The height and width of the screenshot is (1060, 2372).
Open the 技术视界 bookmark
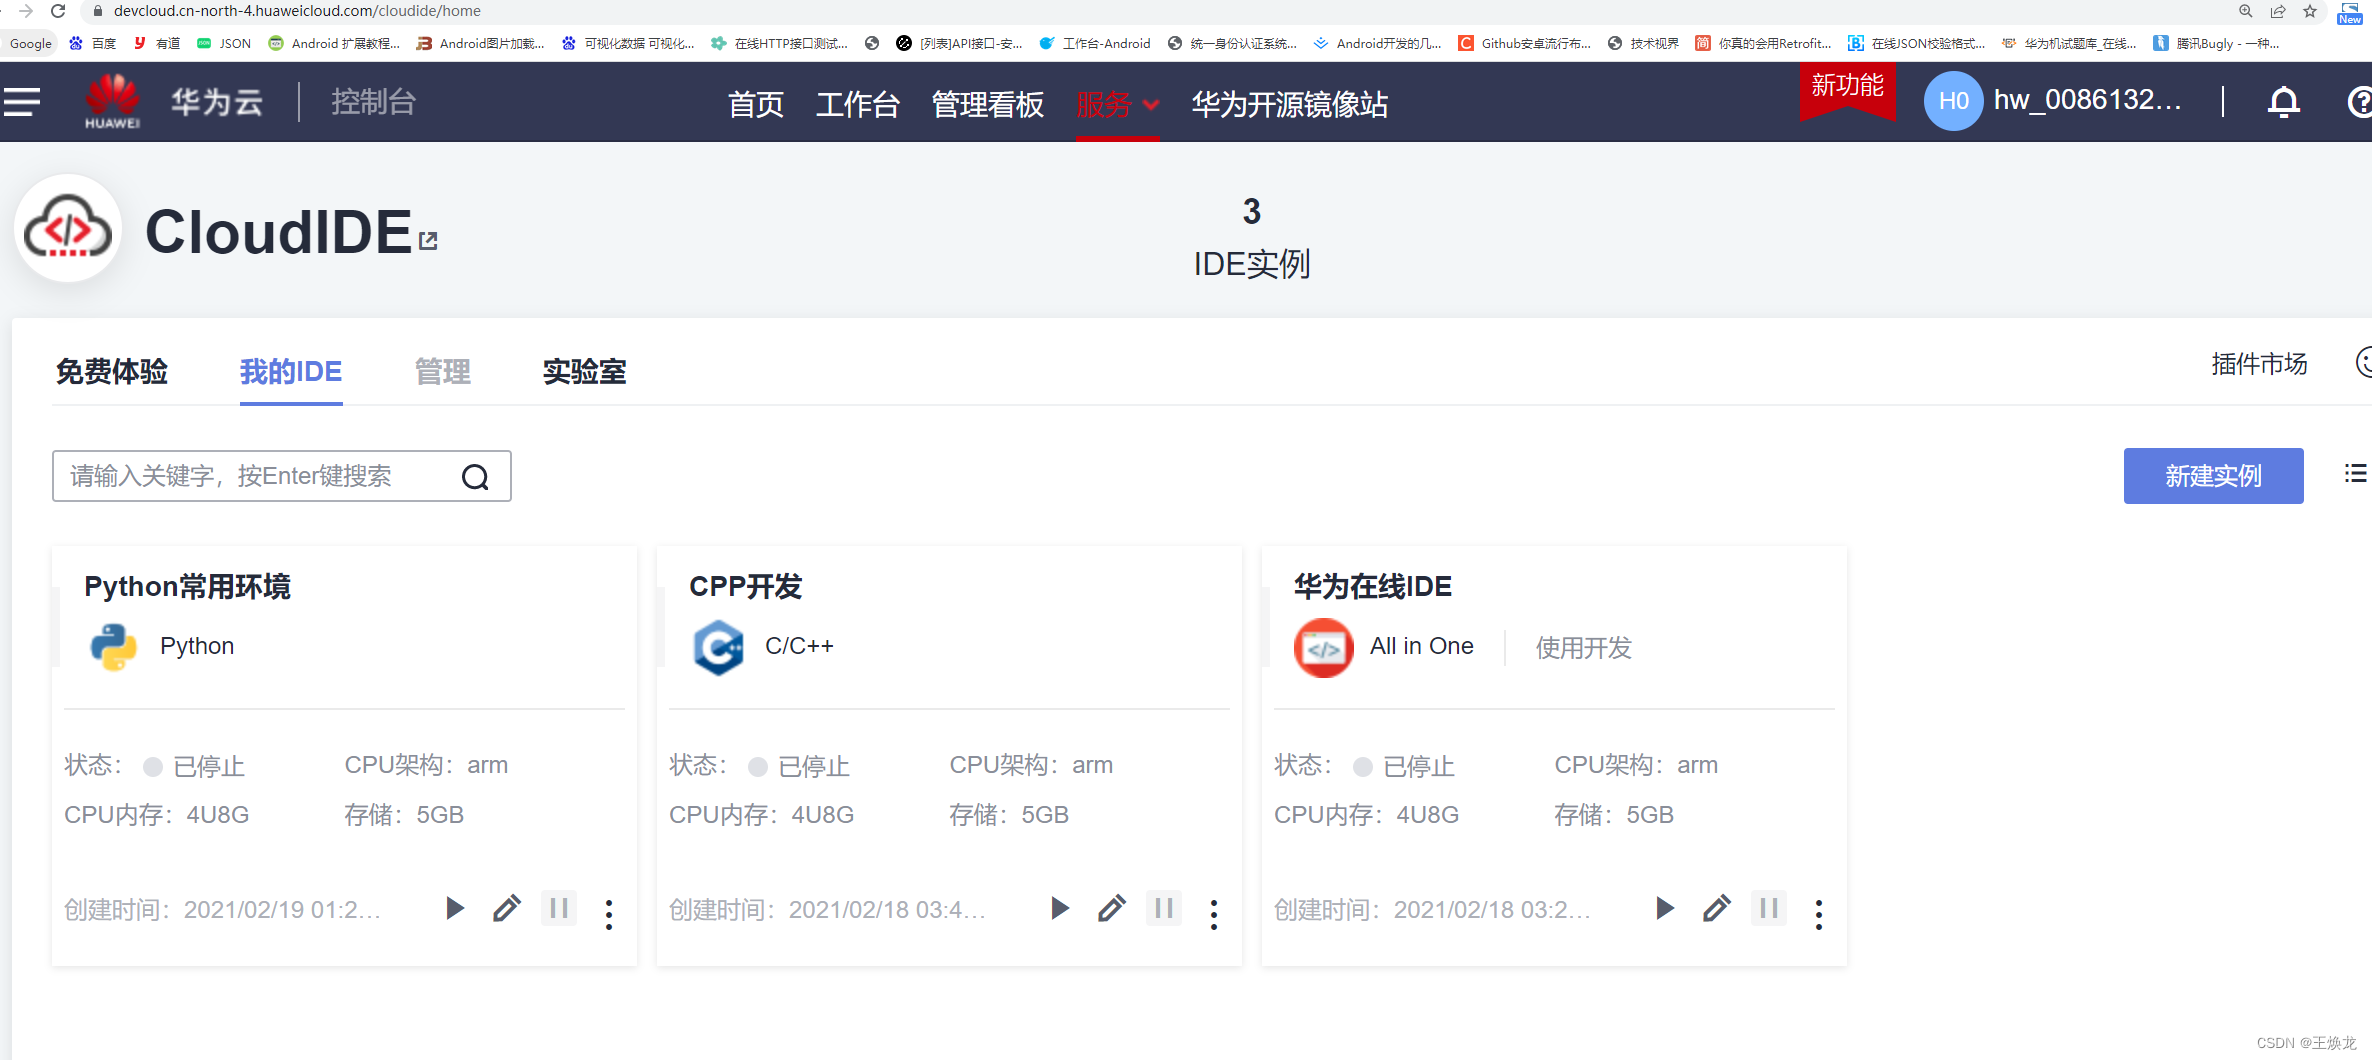point(1644,43)
